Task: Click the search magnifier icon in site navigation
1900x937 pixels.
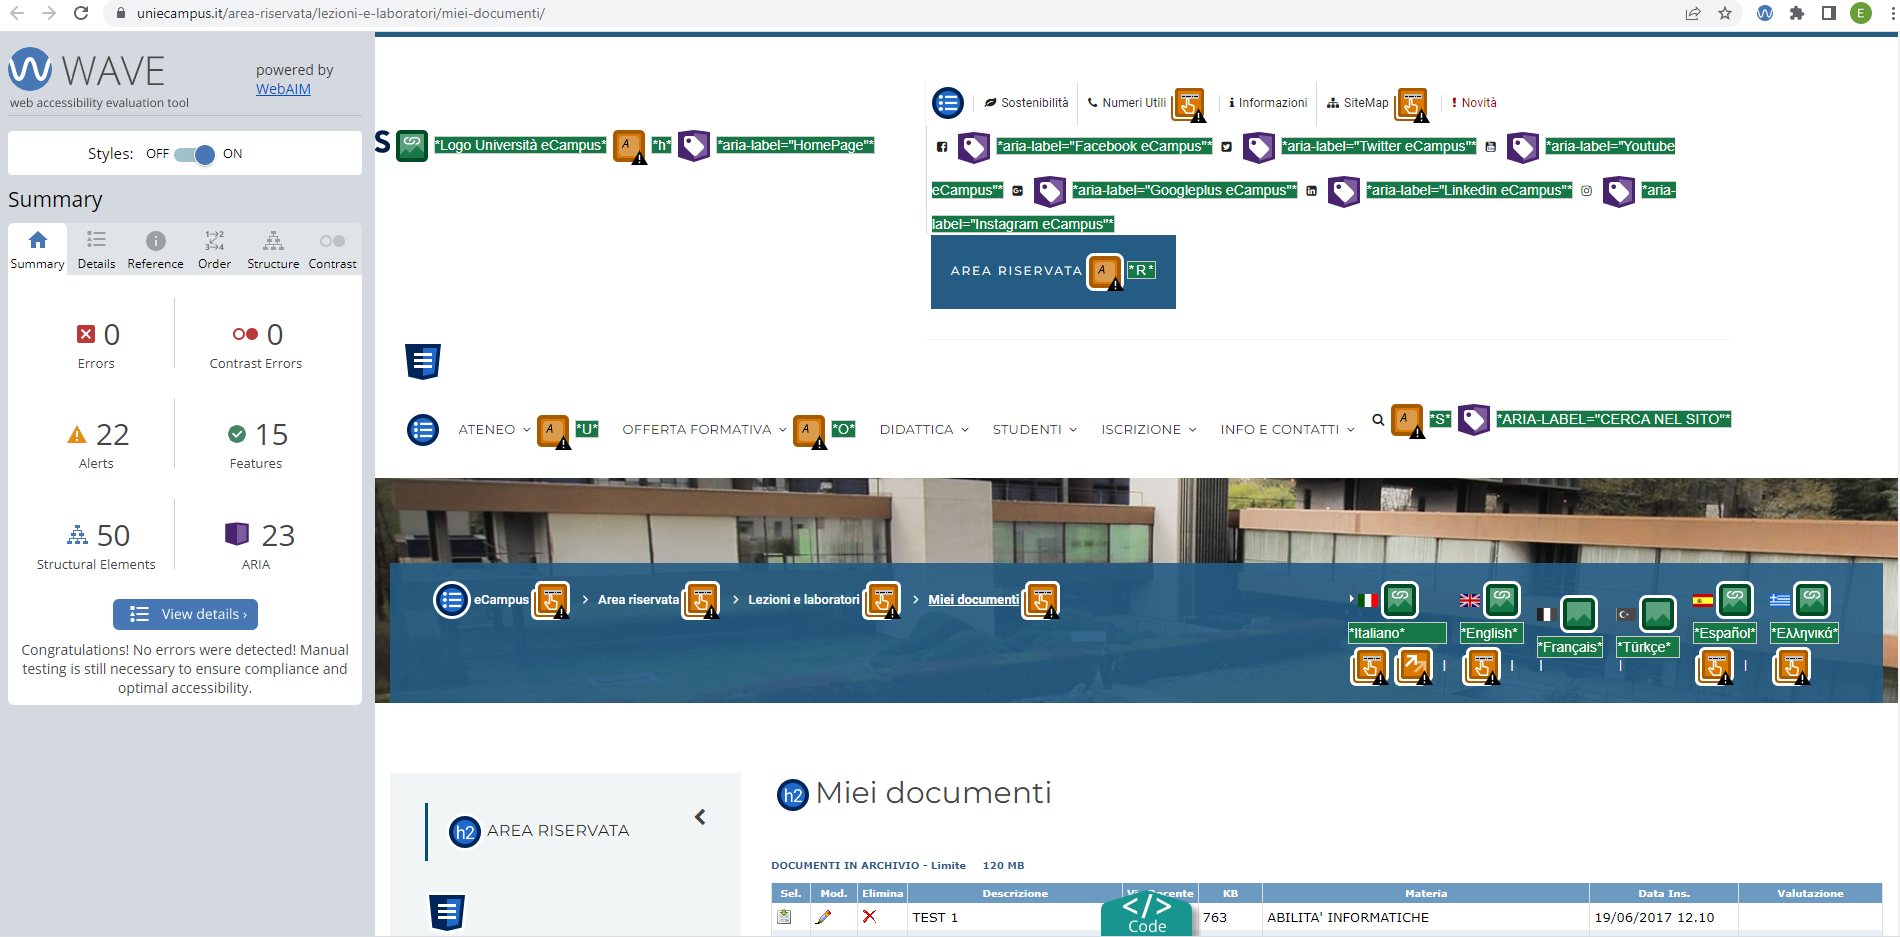Action: pos(1378,420)
